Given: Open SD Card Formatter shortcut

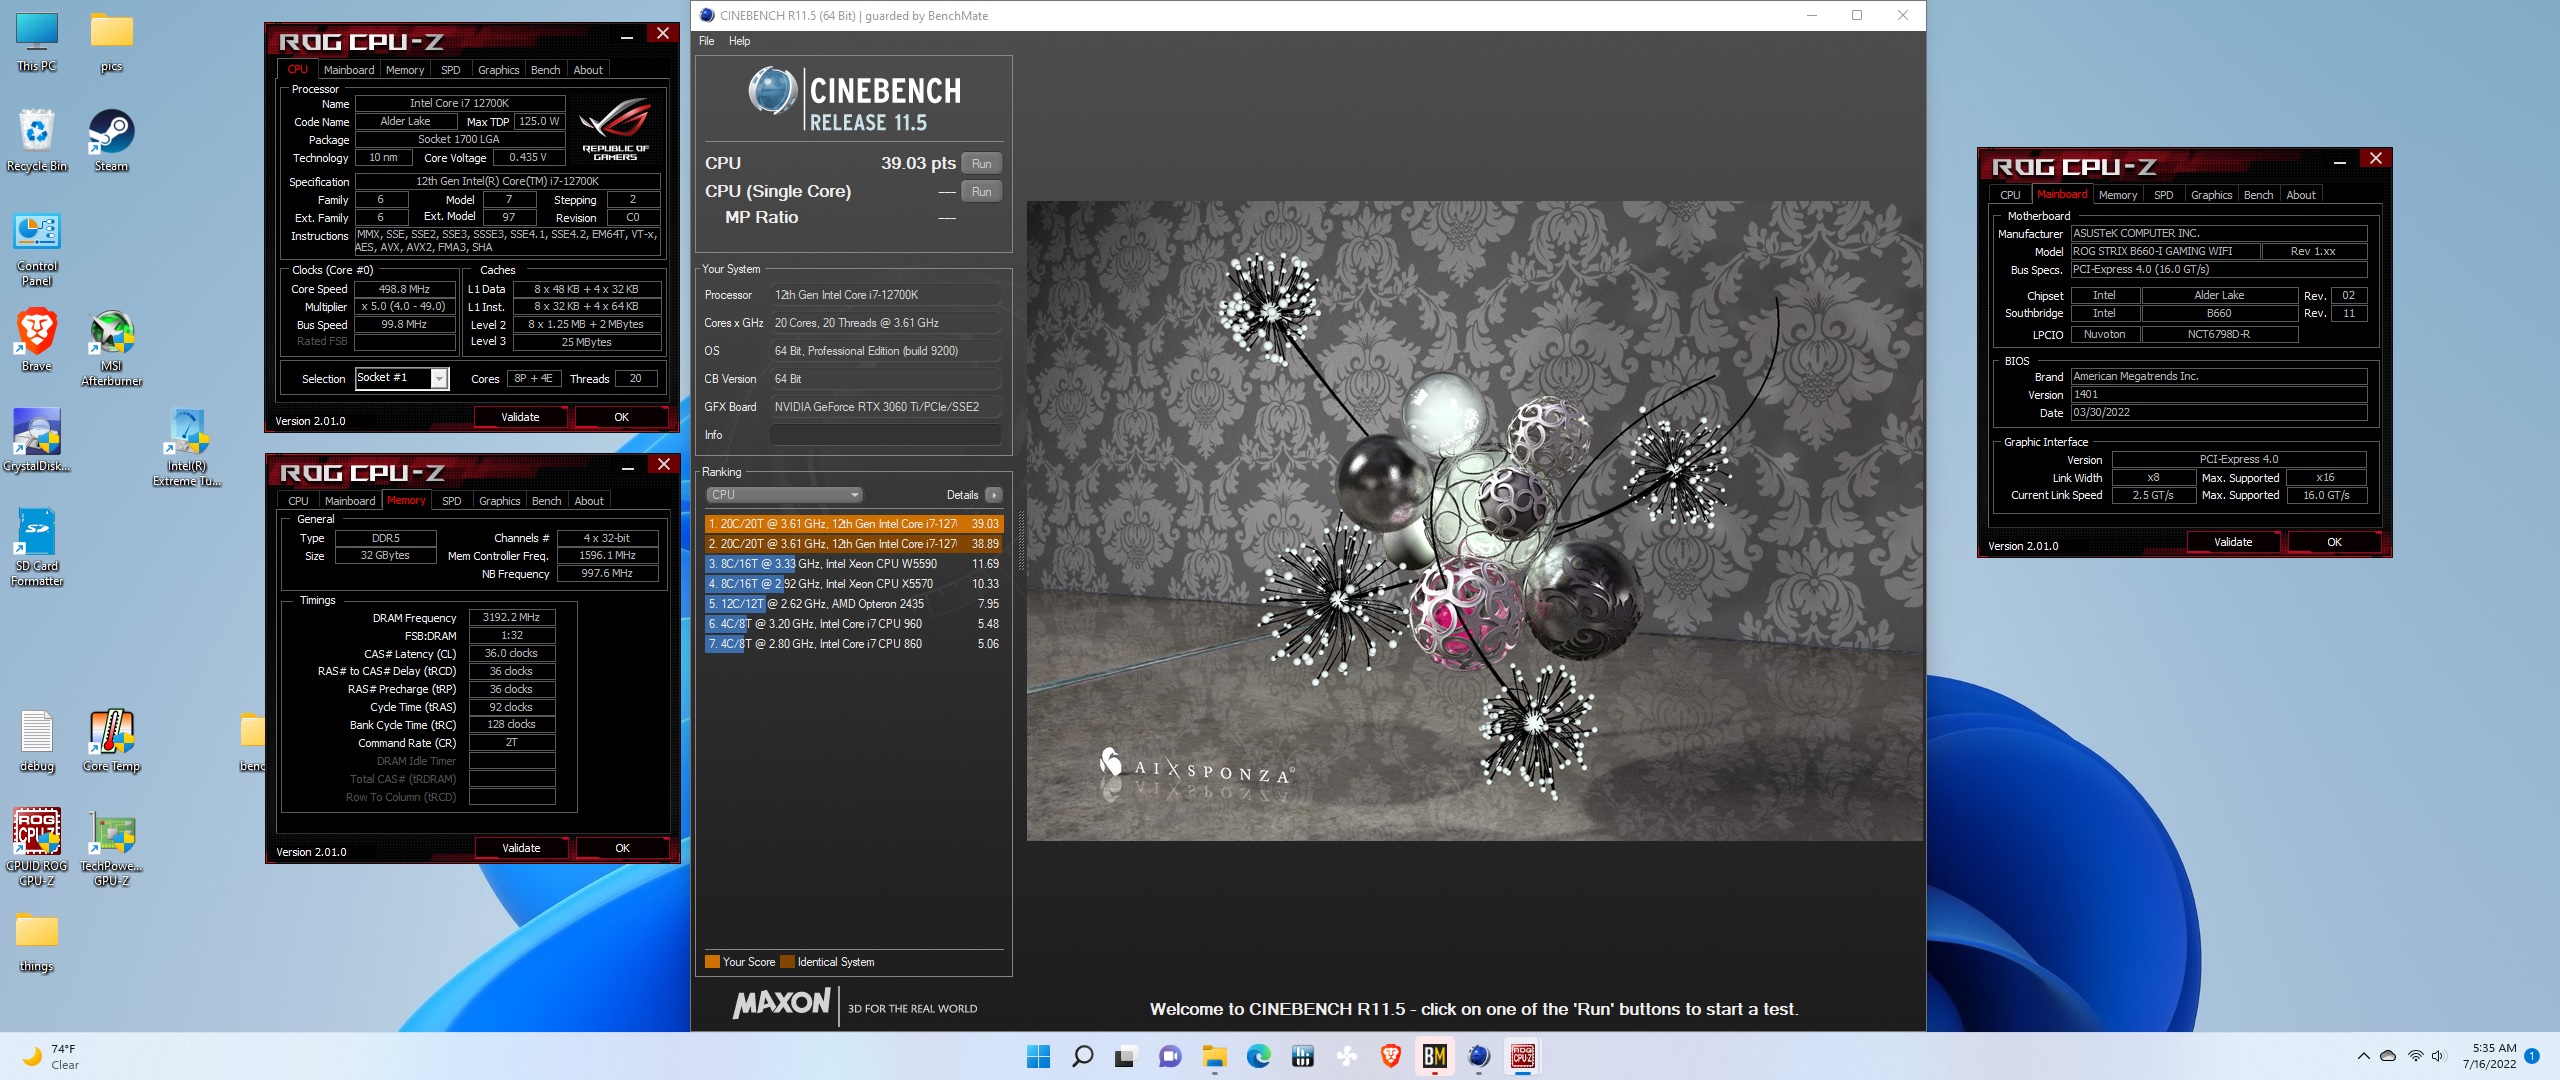Looking at the screenshot, I should click(x=37, y=548).
